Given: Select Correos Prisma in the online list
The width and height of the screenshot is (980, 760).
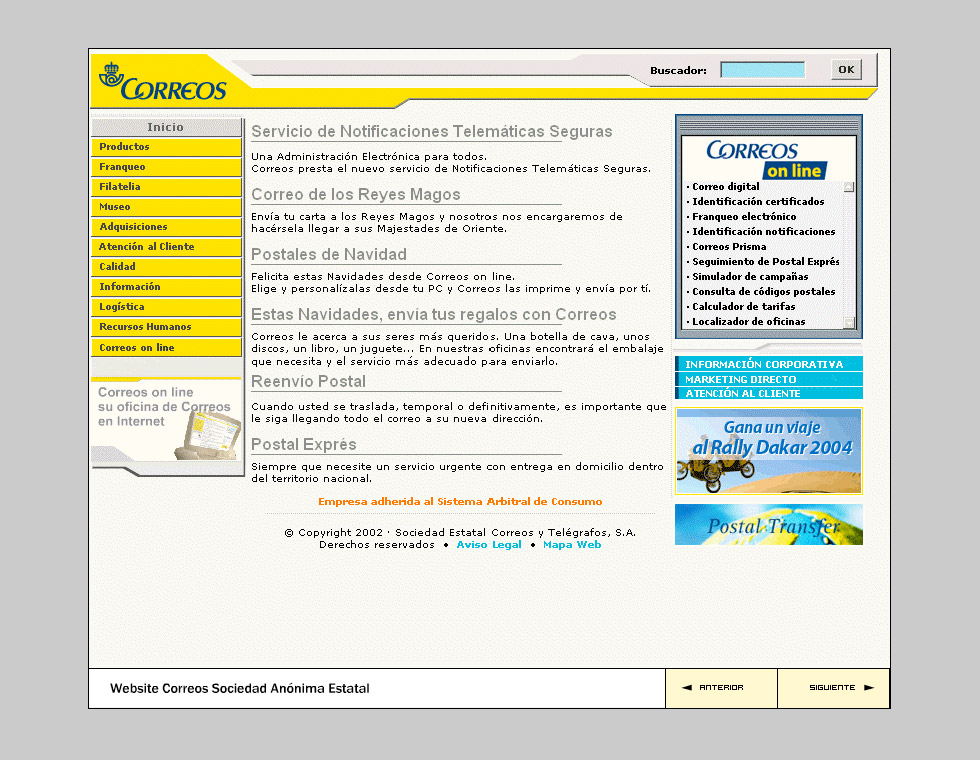Looking at the screenshot, I should (729, 246).
